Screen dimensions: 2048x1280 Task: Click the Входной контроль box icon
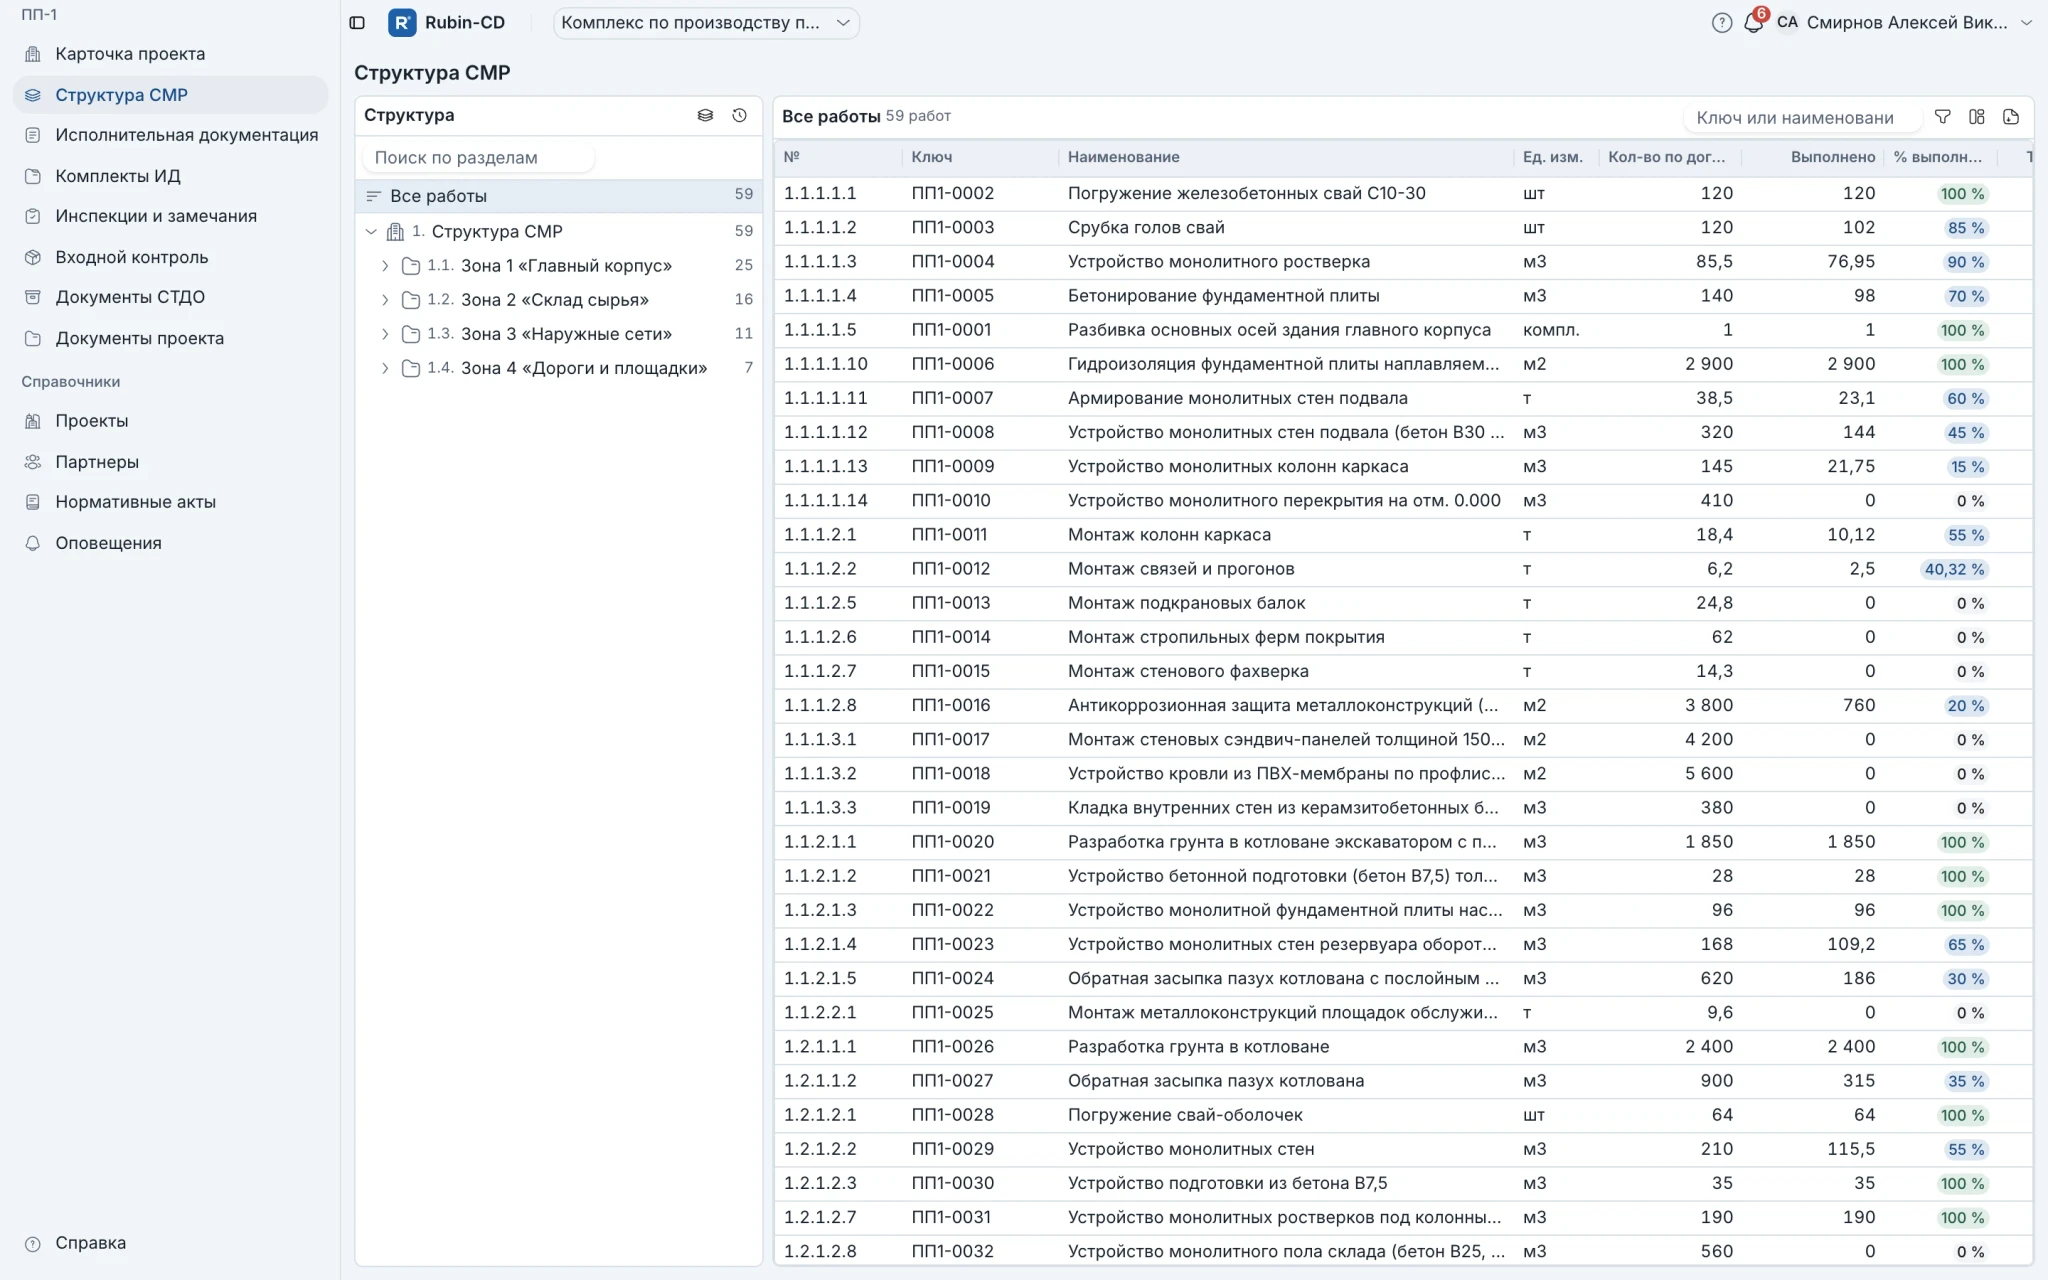(33, 257)
